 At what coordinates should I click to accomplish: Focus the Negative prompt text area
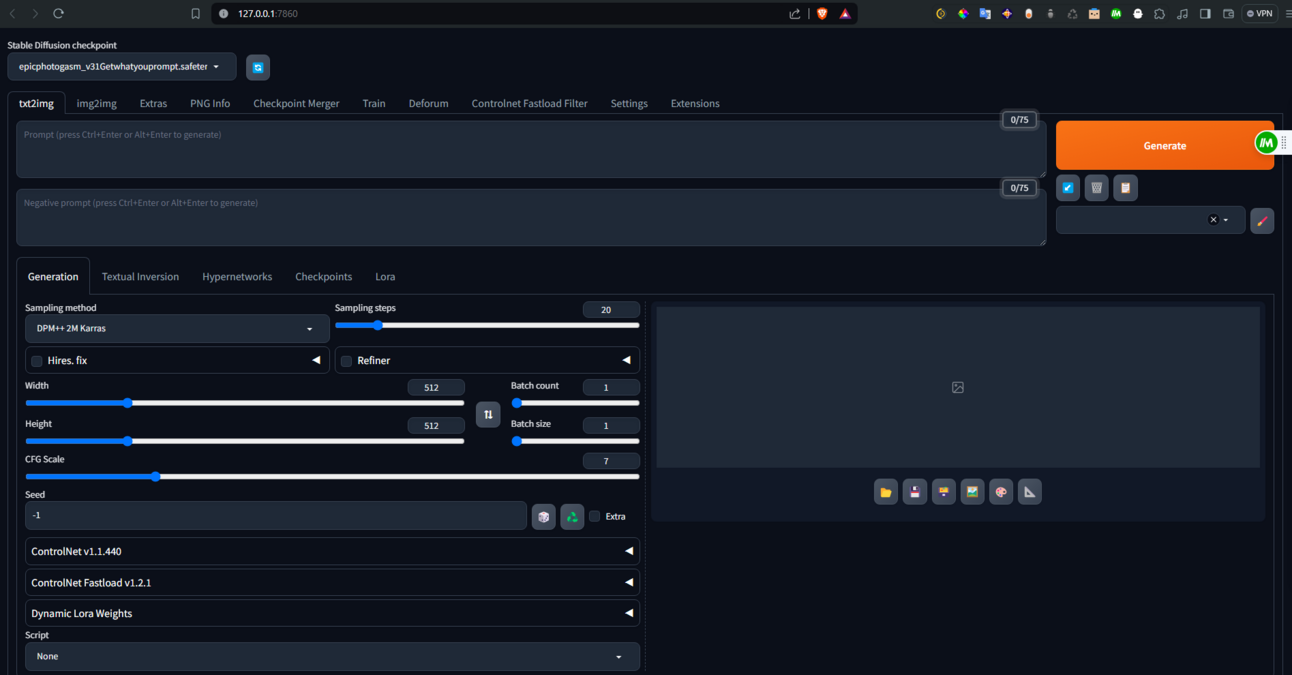pyautogui.click(x=531, y=218)
